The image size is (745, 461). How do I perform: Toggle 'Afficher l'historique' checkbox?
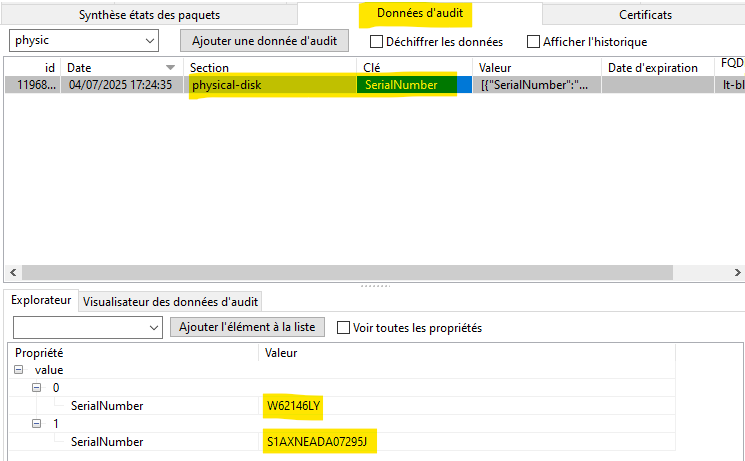pos(534,42)
